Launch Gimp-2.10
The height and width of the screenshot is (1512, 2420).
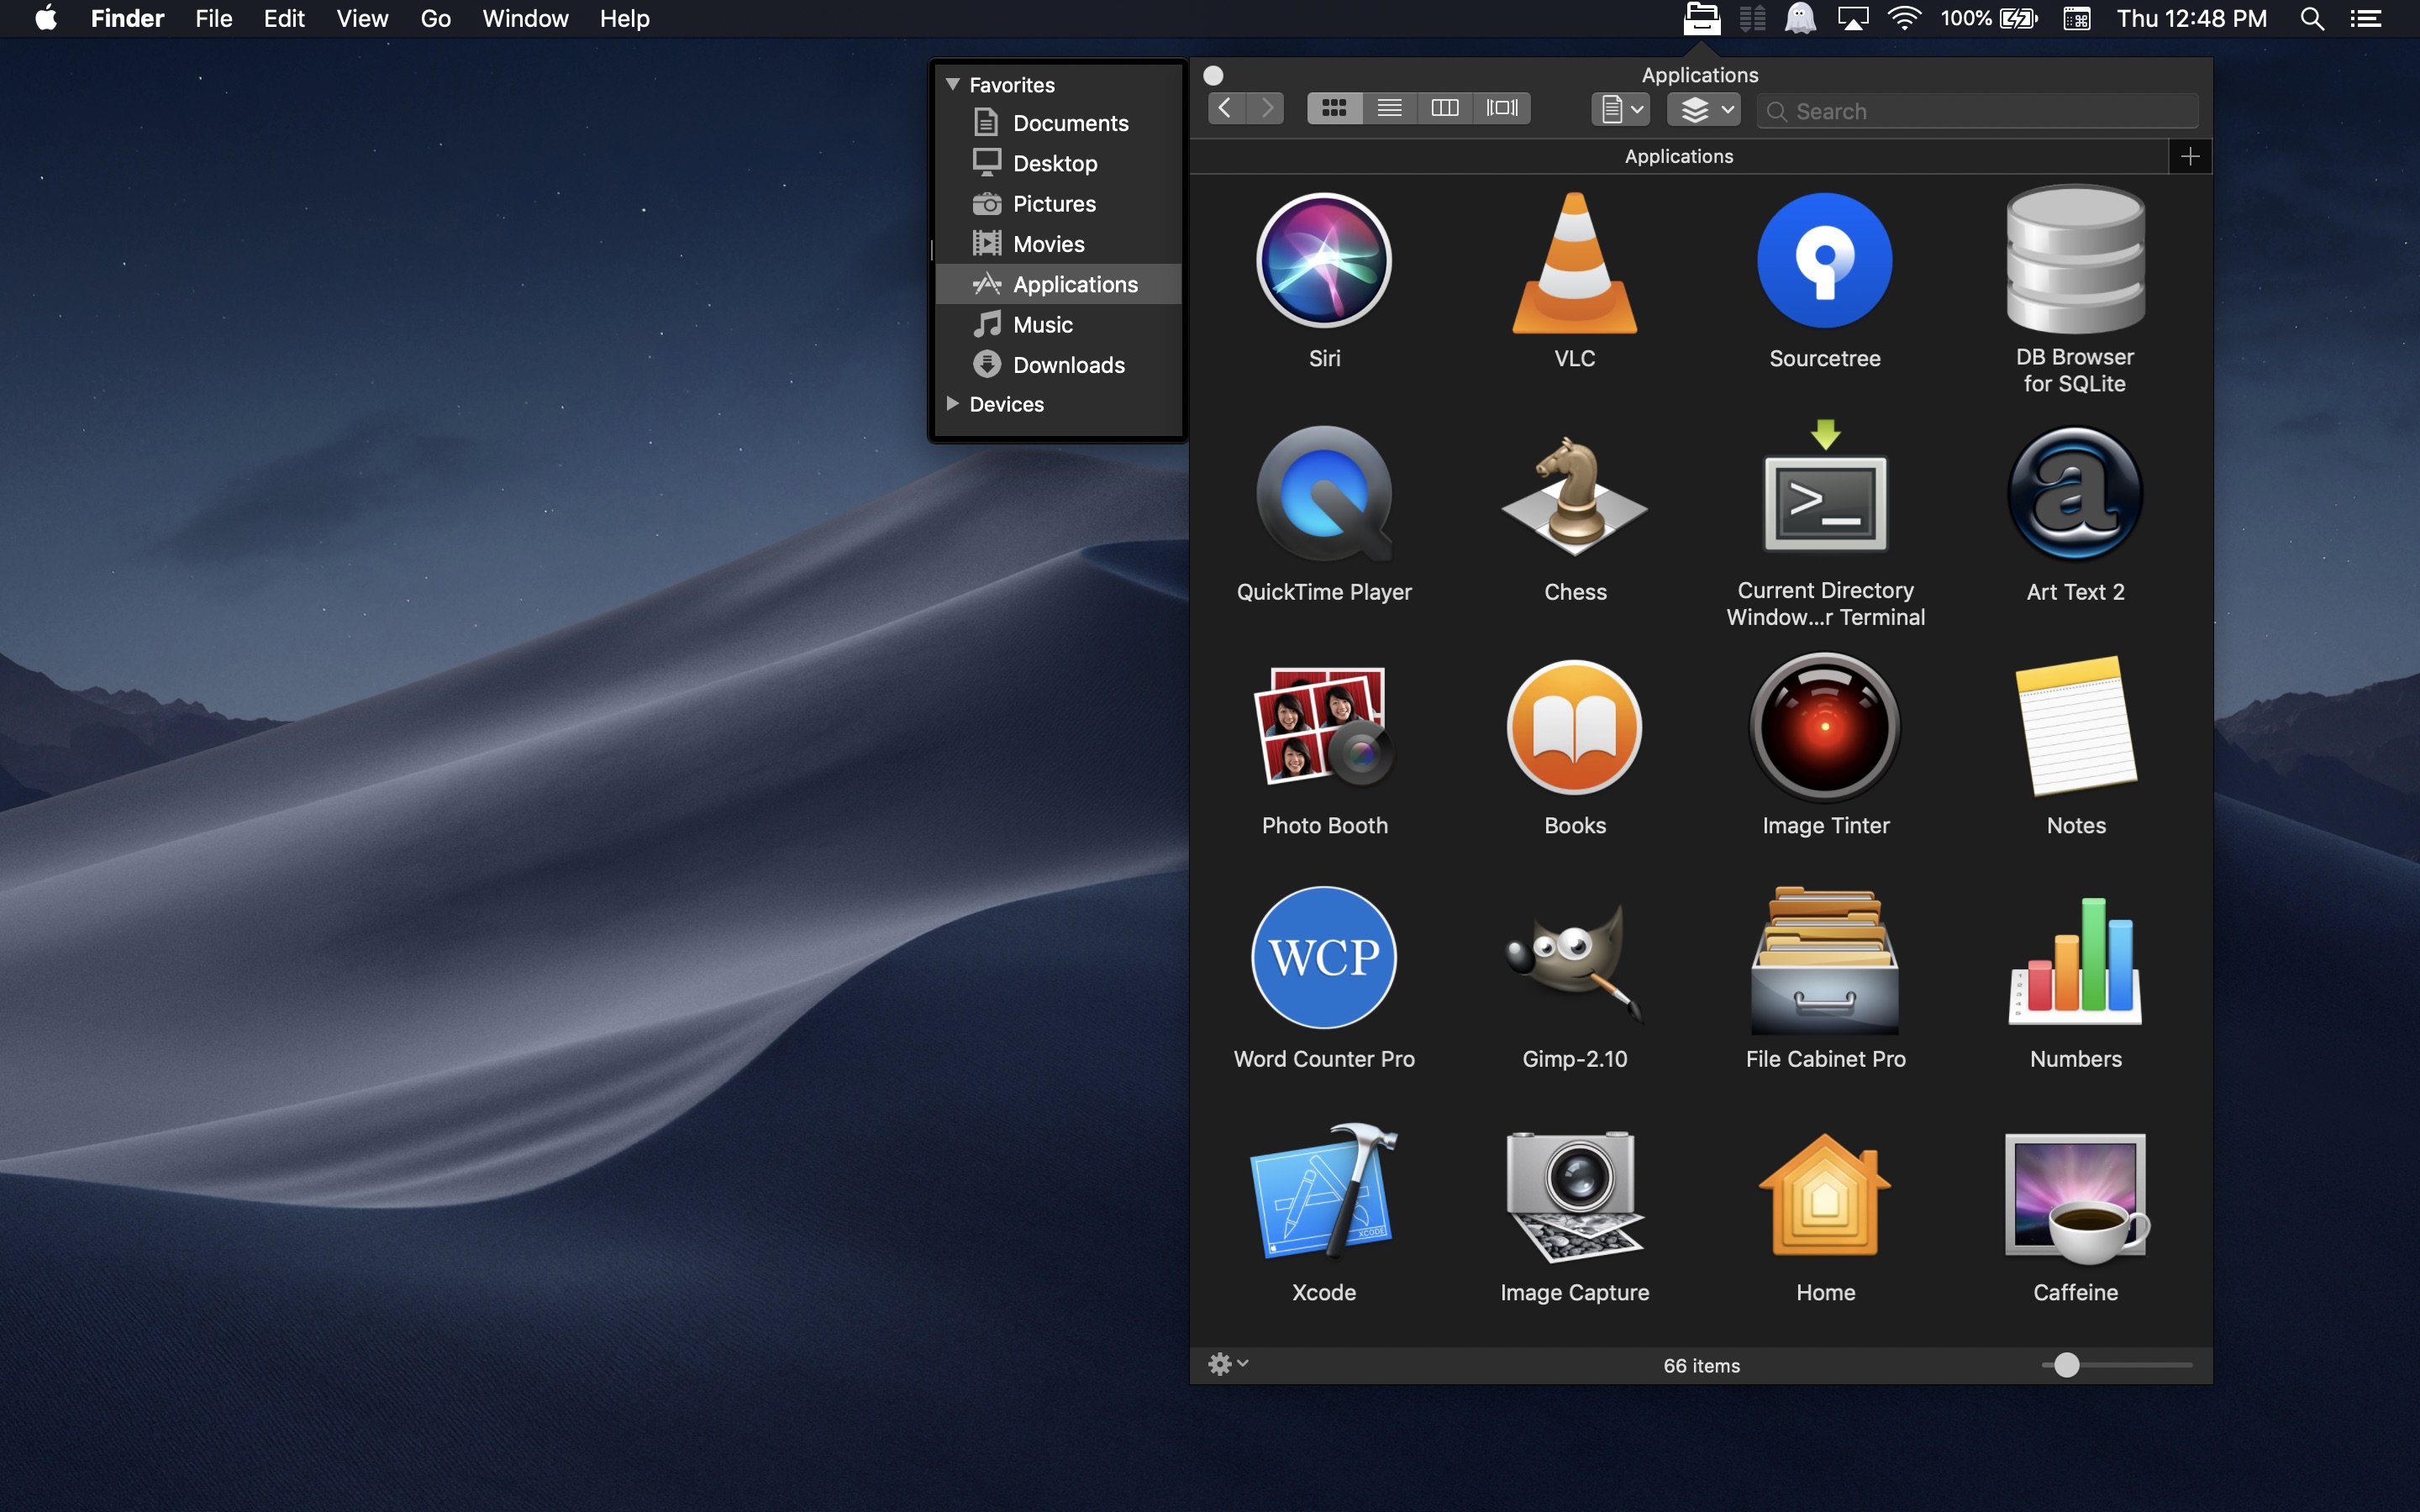click(1573, 958)
